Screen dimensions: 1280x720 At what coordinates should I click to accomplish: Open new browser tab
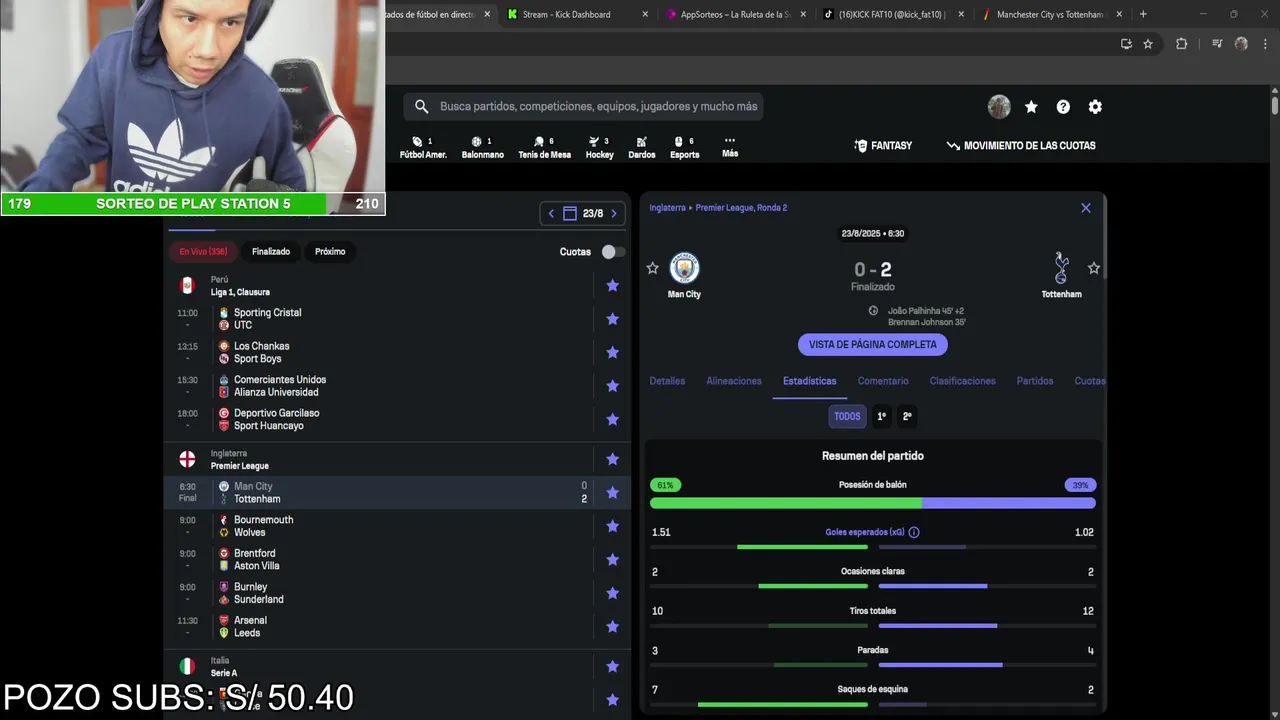tap(1143, 14)
